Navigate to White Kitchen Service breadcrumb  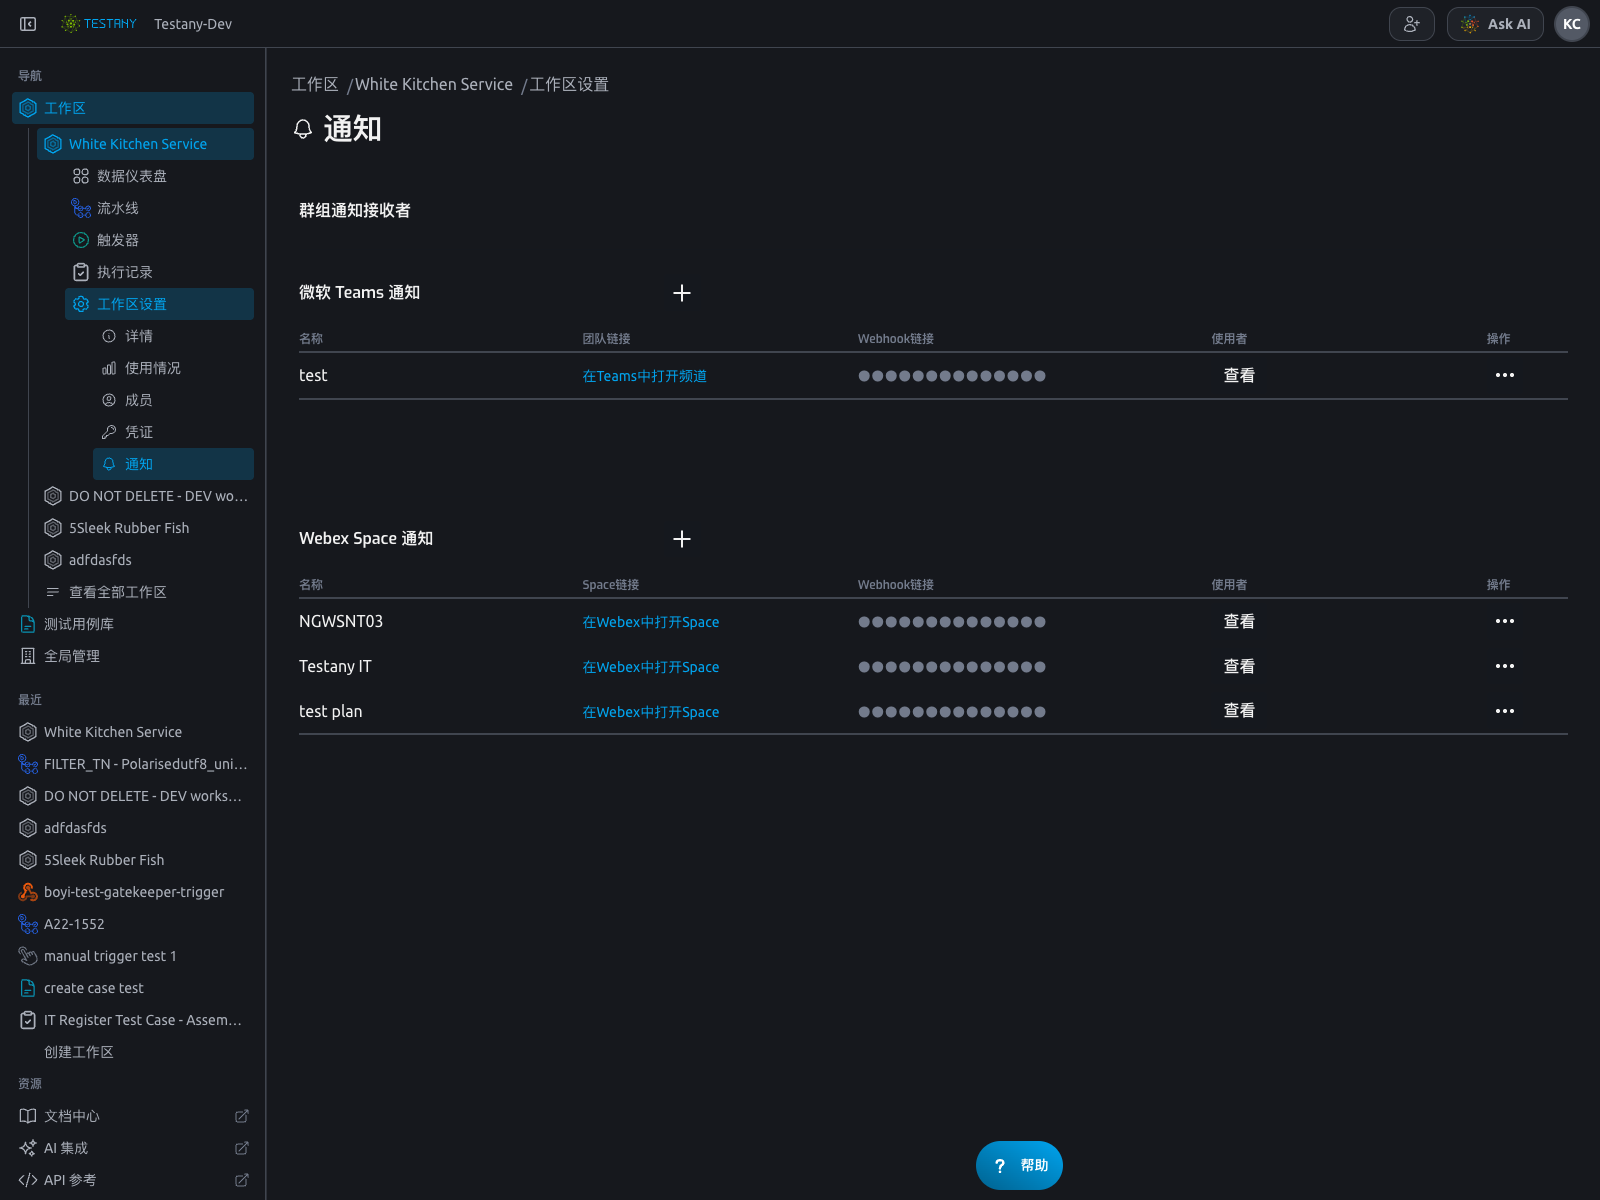point(434,85)
